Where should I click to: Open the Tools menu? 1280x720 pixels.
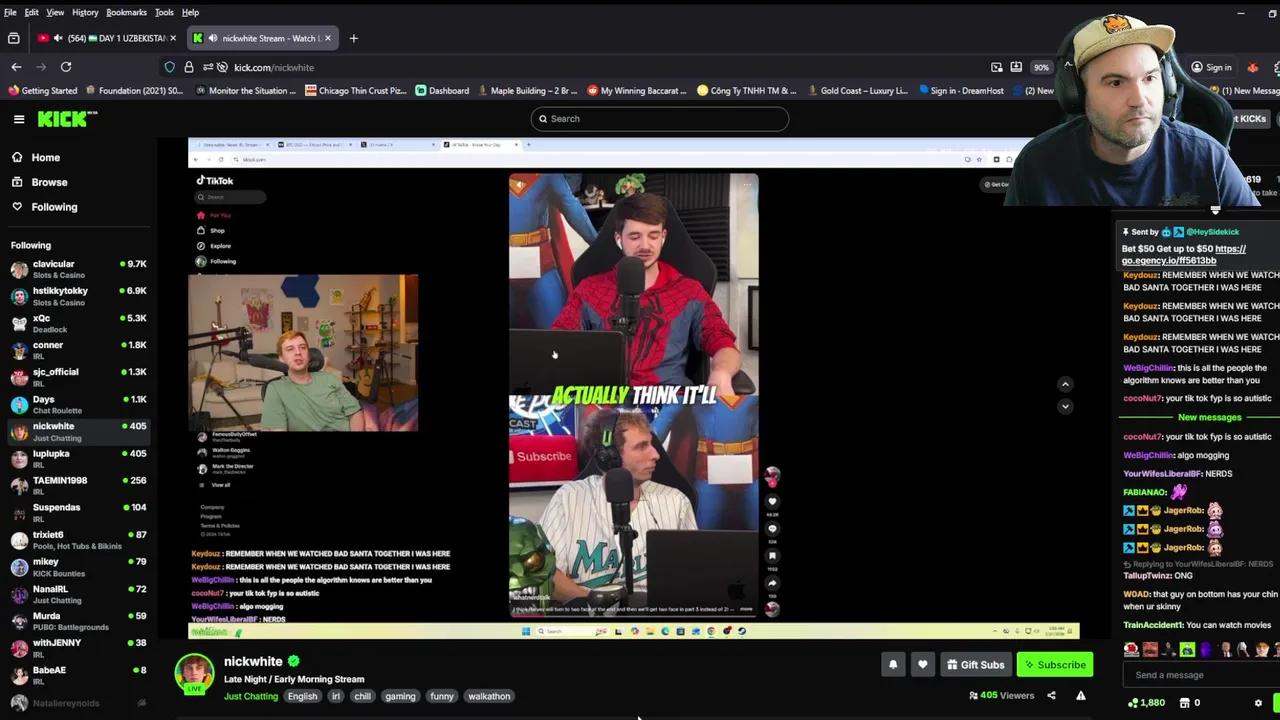click(x=164, y=12)
